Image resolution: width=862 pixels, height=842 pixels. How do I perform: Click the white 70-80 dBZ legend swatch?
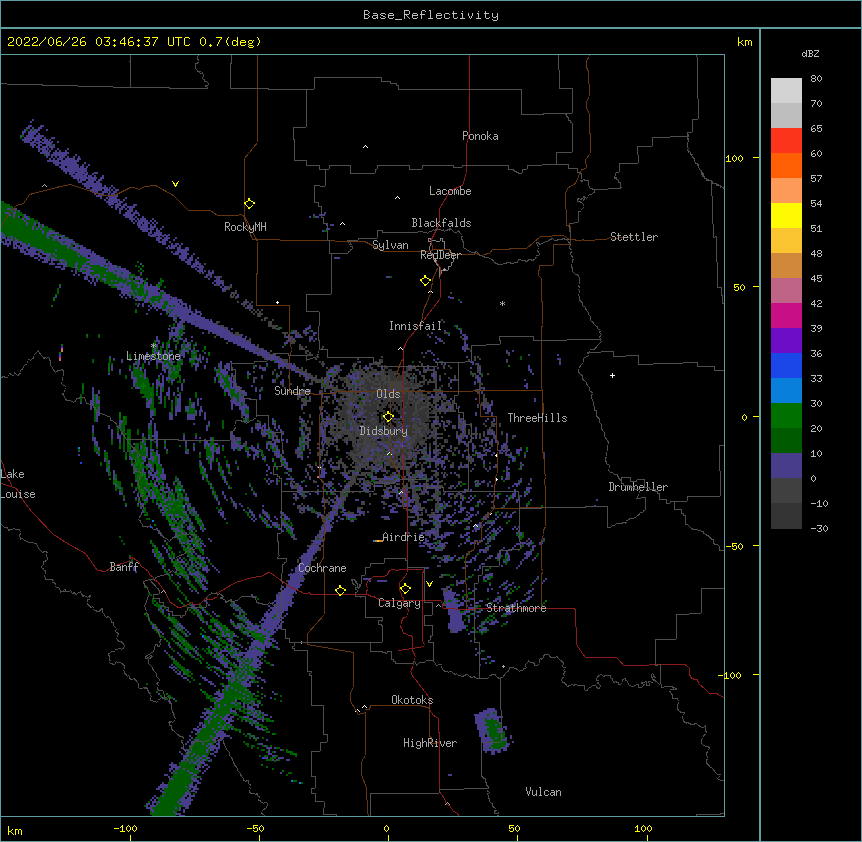(786, 91)
